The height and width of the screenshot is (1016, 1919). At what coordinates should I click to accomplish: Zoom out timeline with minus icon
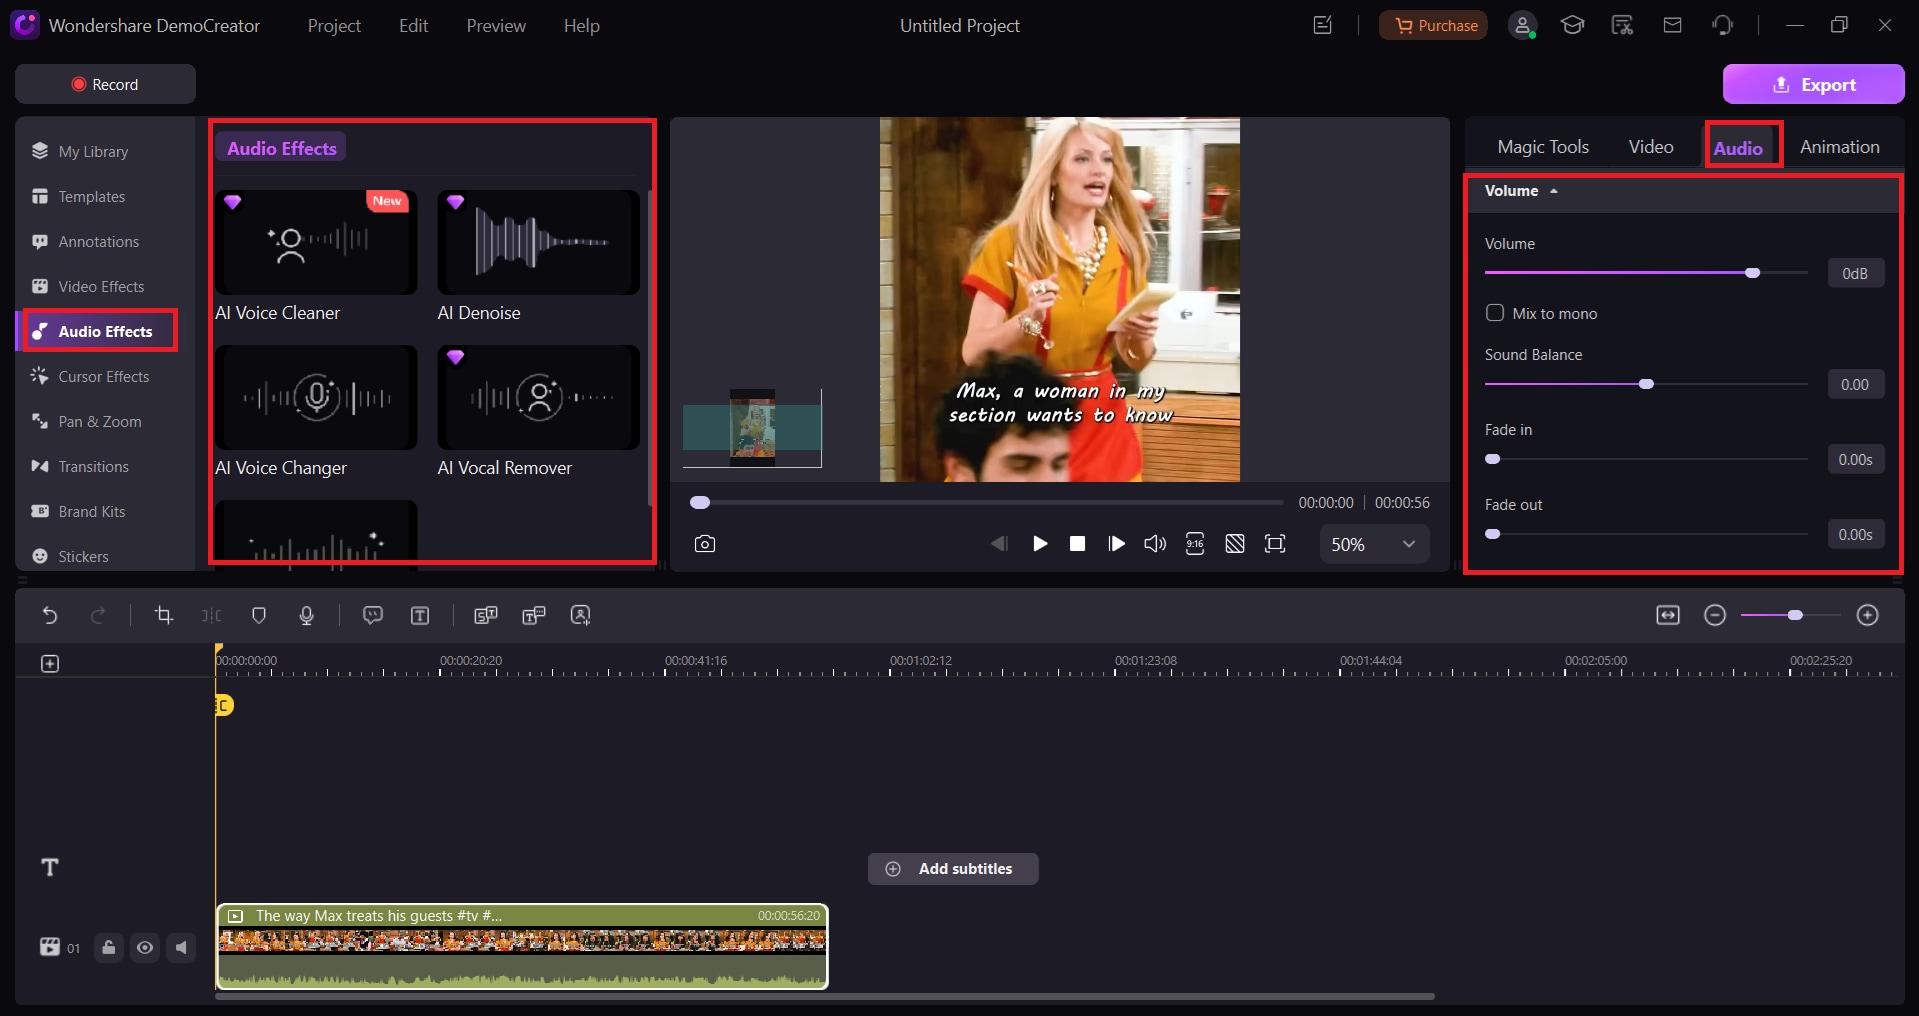coord(1715,615)
